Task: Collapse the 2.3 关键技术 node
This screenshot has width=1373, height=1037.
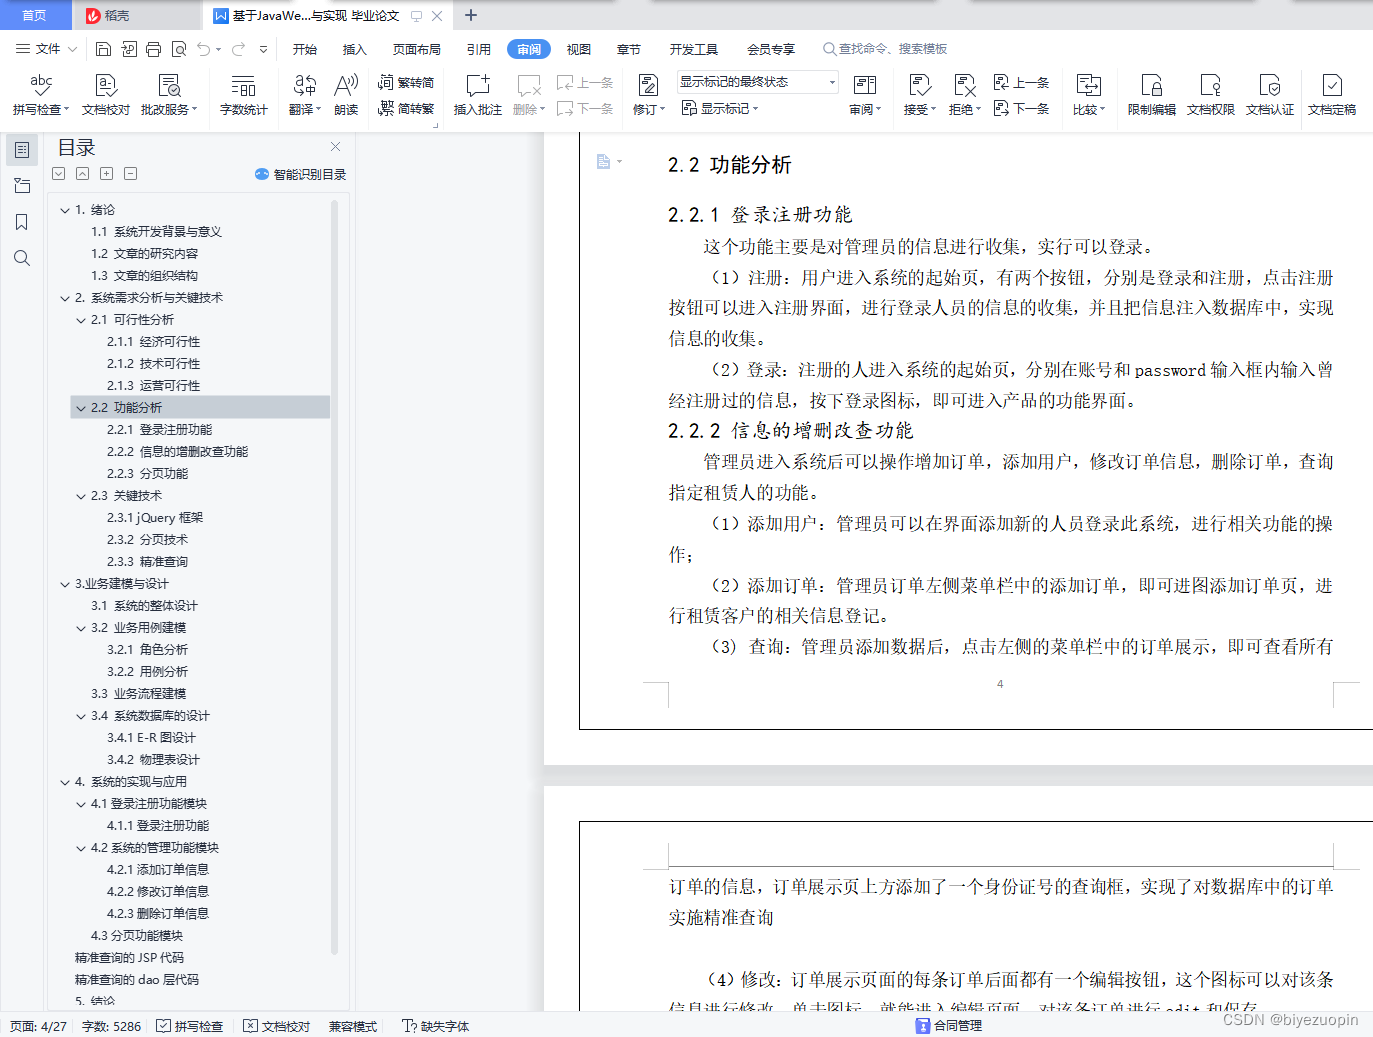Action: click(81, 496)
